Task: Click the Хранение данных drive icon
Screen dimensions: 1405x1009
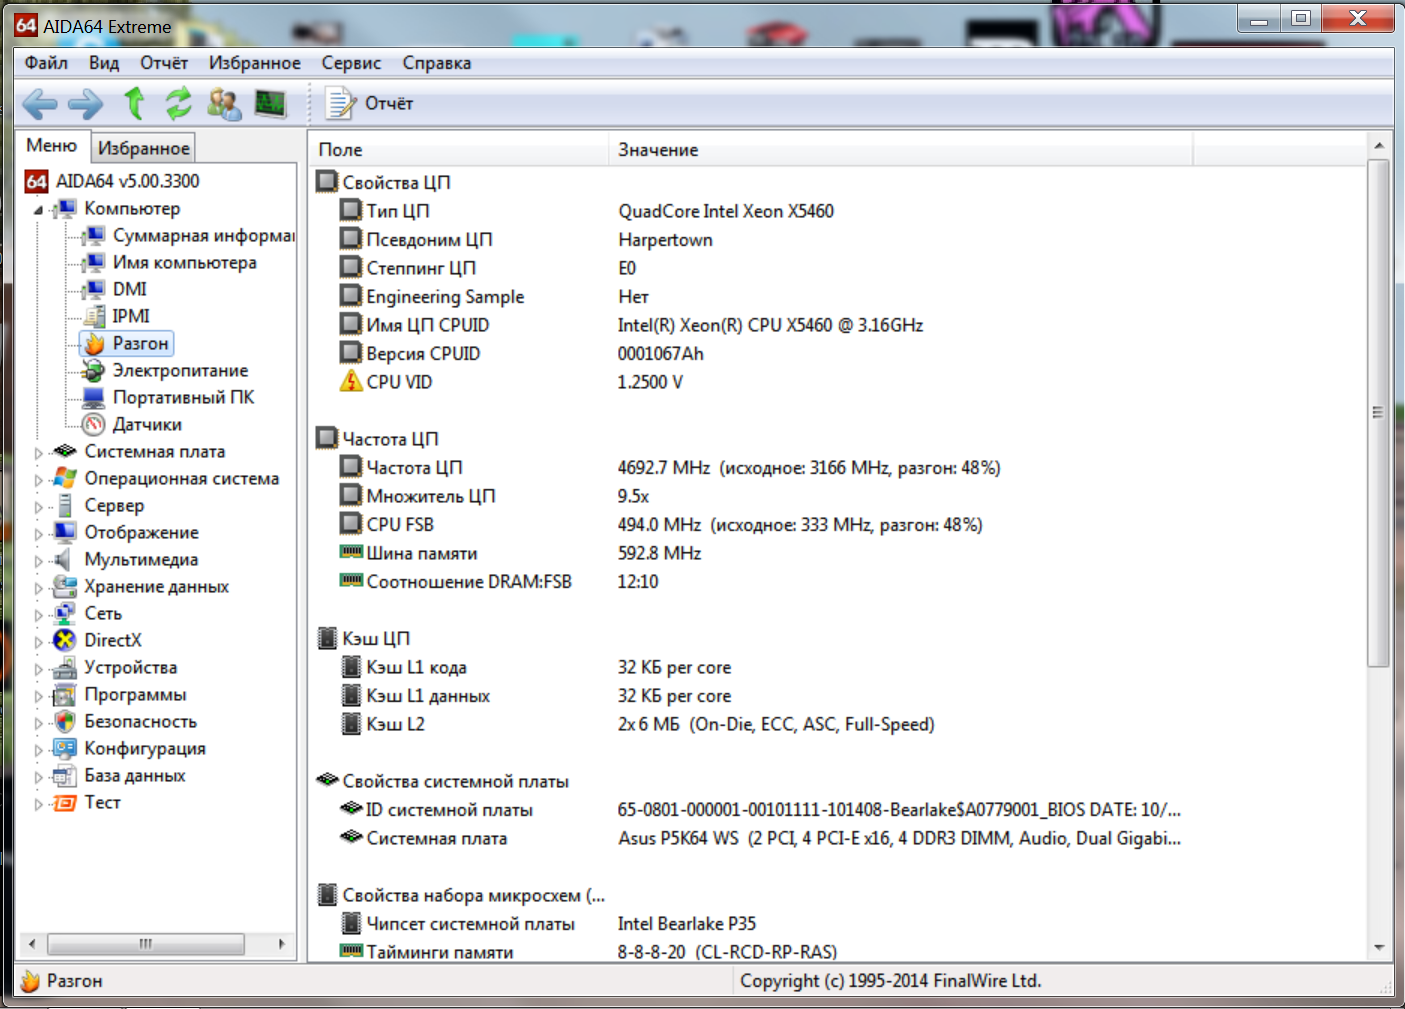Action: [x=66, y=586]
